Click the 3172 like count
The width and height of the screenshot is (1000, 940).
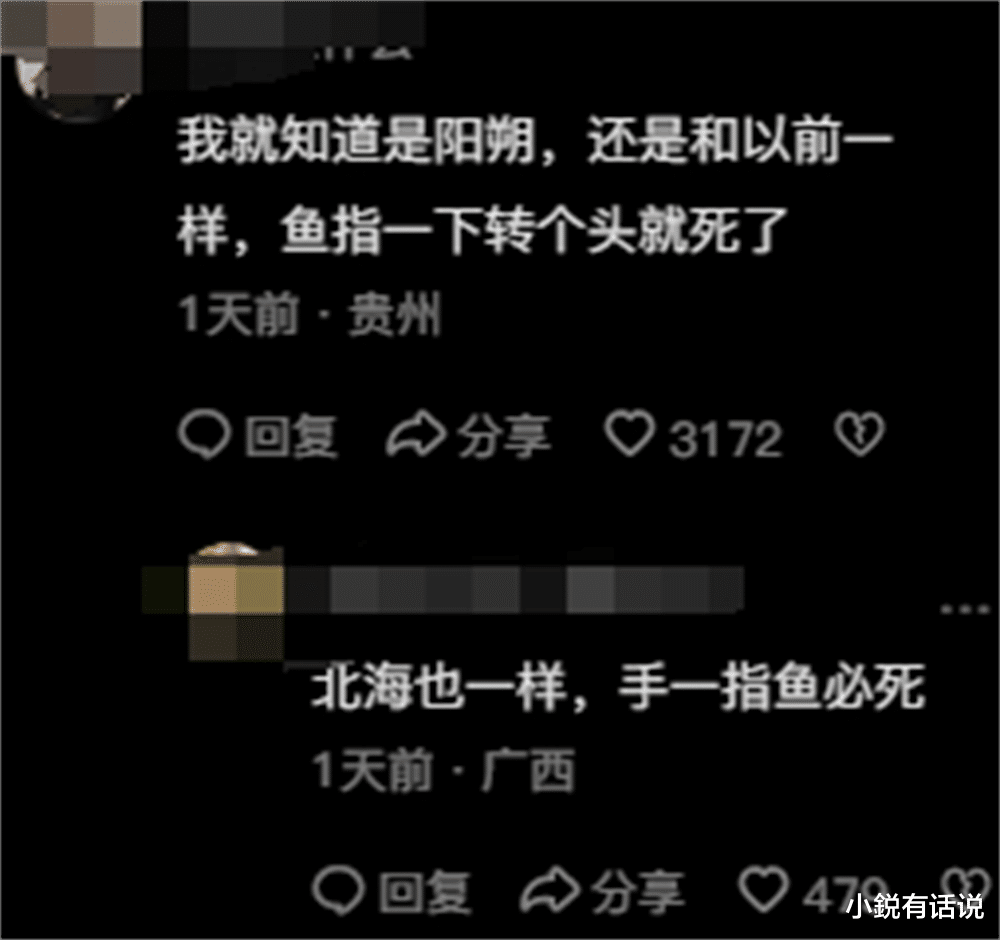[x=725, y=439]
